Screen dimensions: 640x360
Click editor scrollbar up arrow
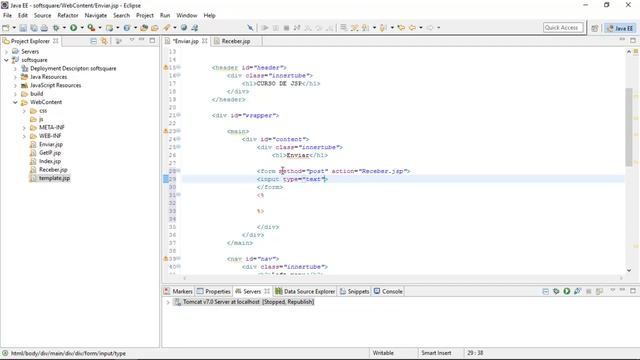coord(629,51)
